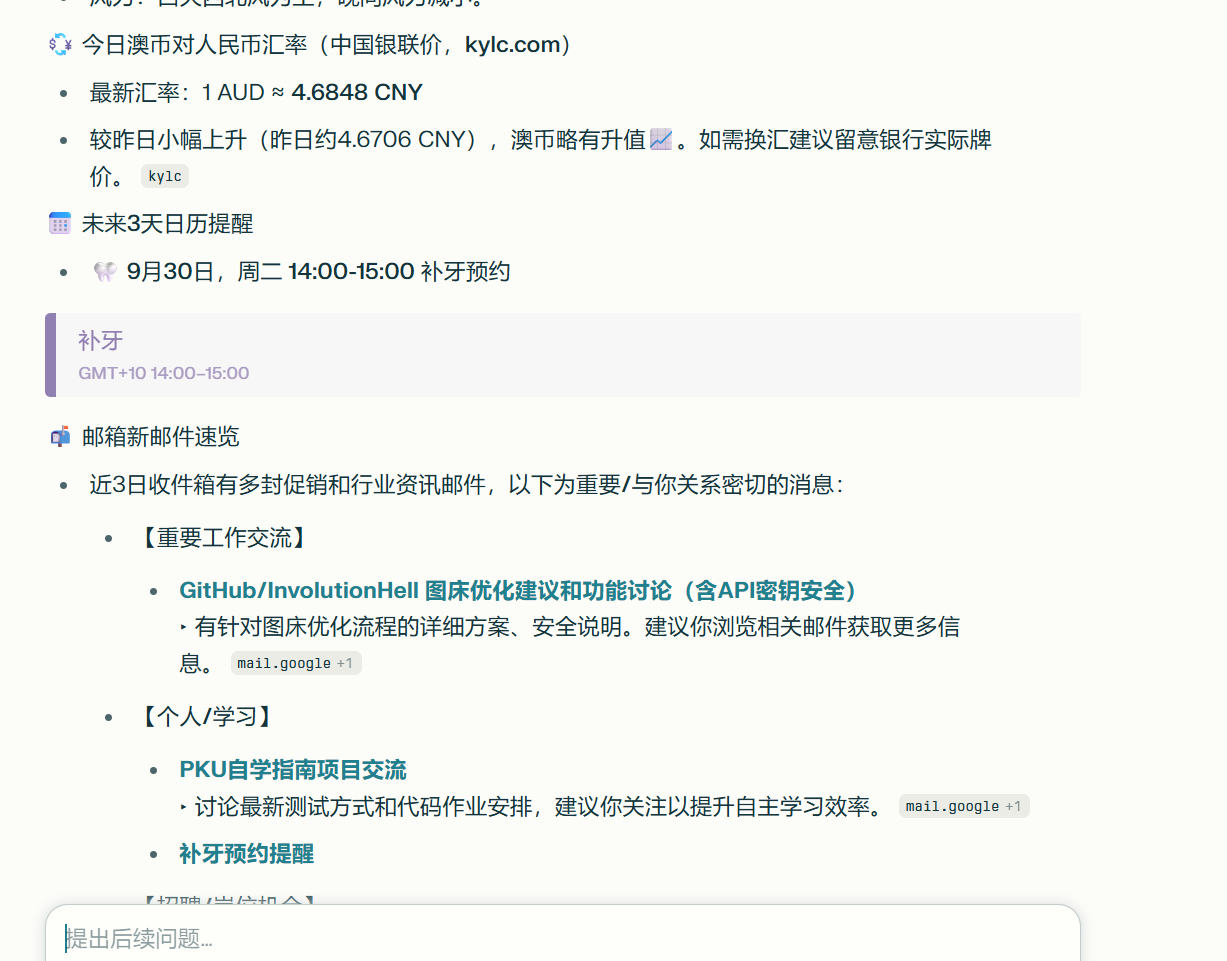This screenshot has height=961, width=1227.
Task: Open the 补牙 calendar event card
Action: [563, 355]
